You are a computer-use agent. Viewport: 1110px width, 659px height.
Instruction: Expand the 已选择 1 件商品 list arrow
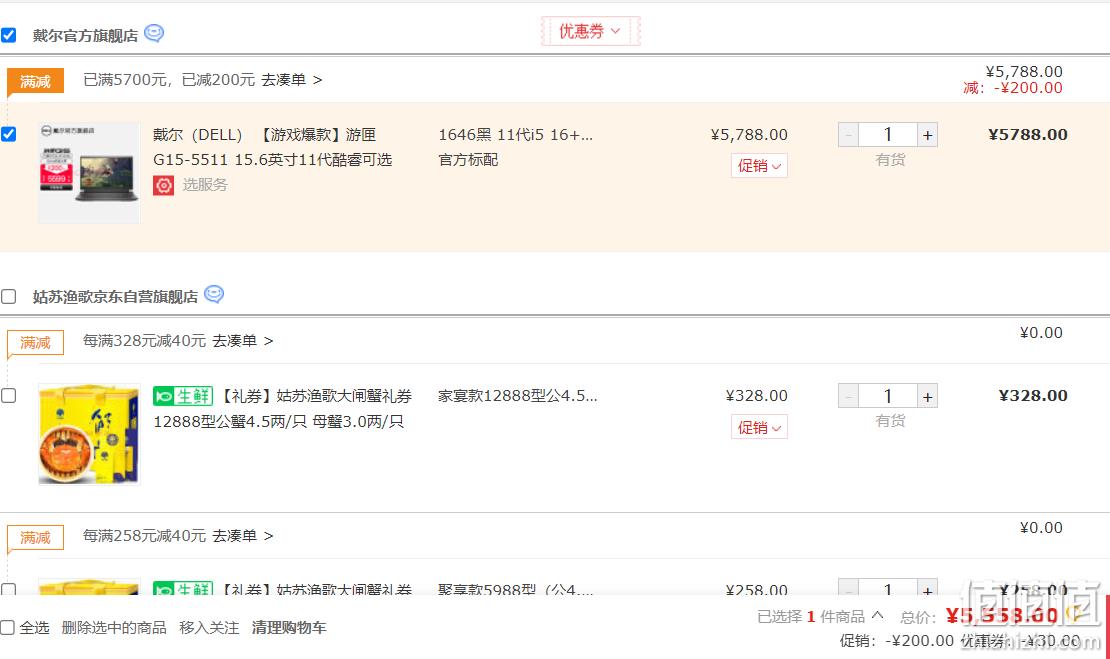(878, 615)
